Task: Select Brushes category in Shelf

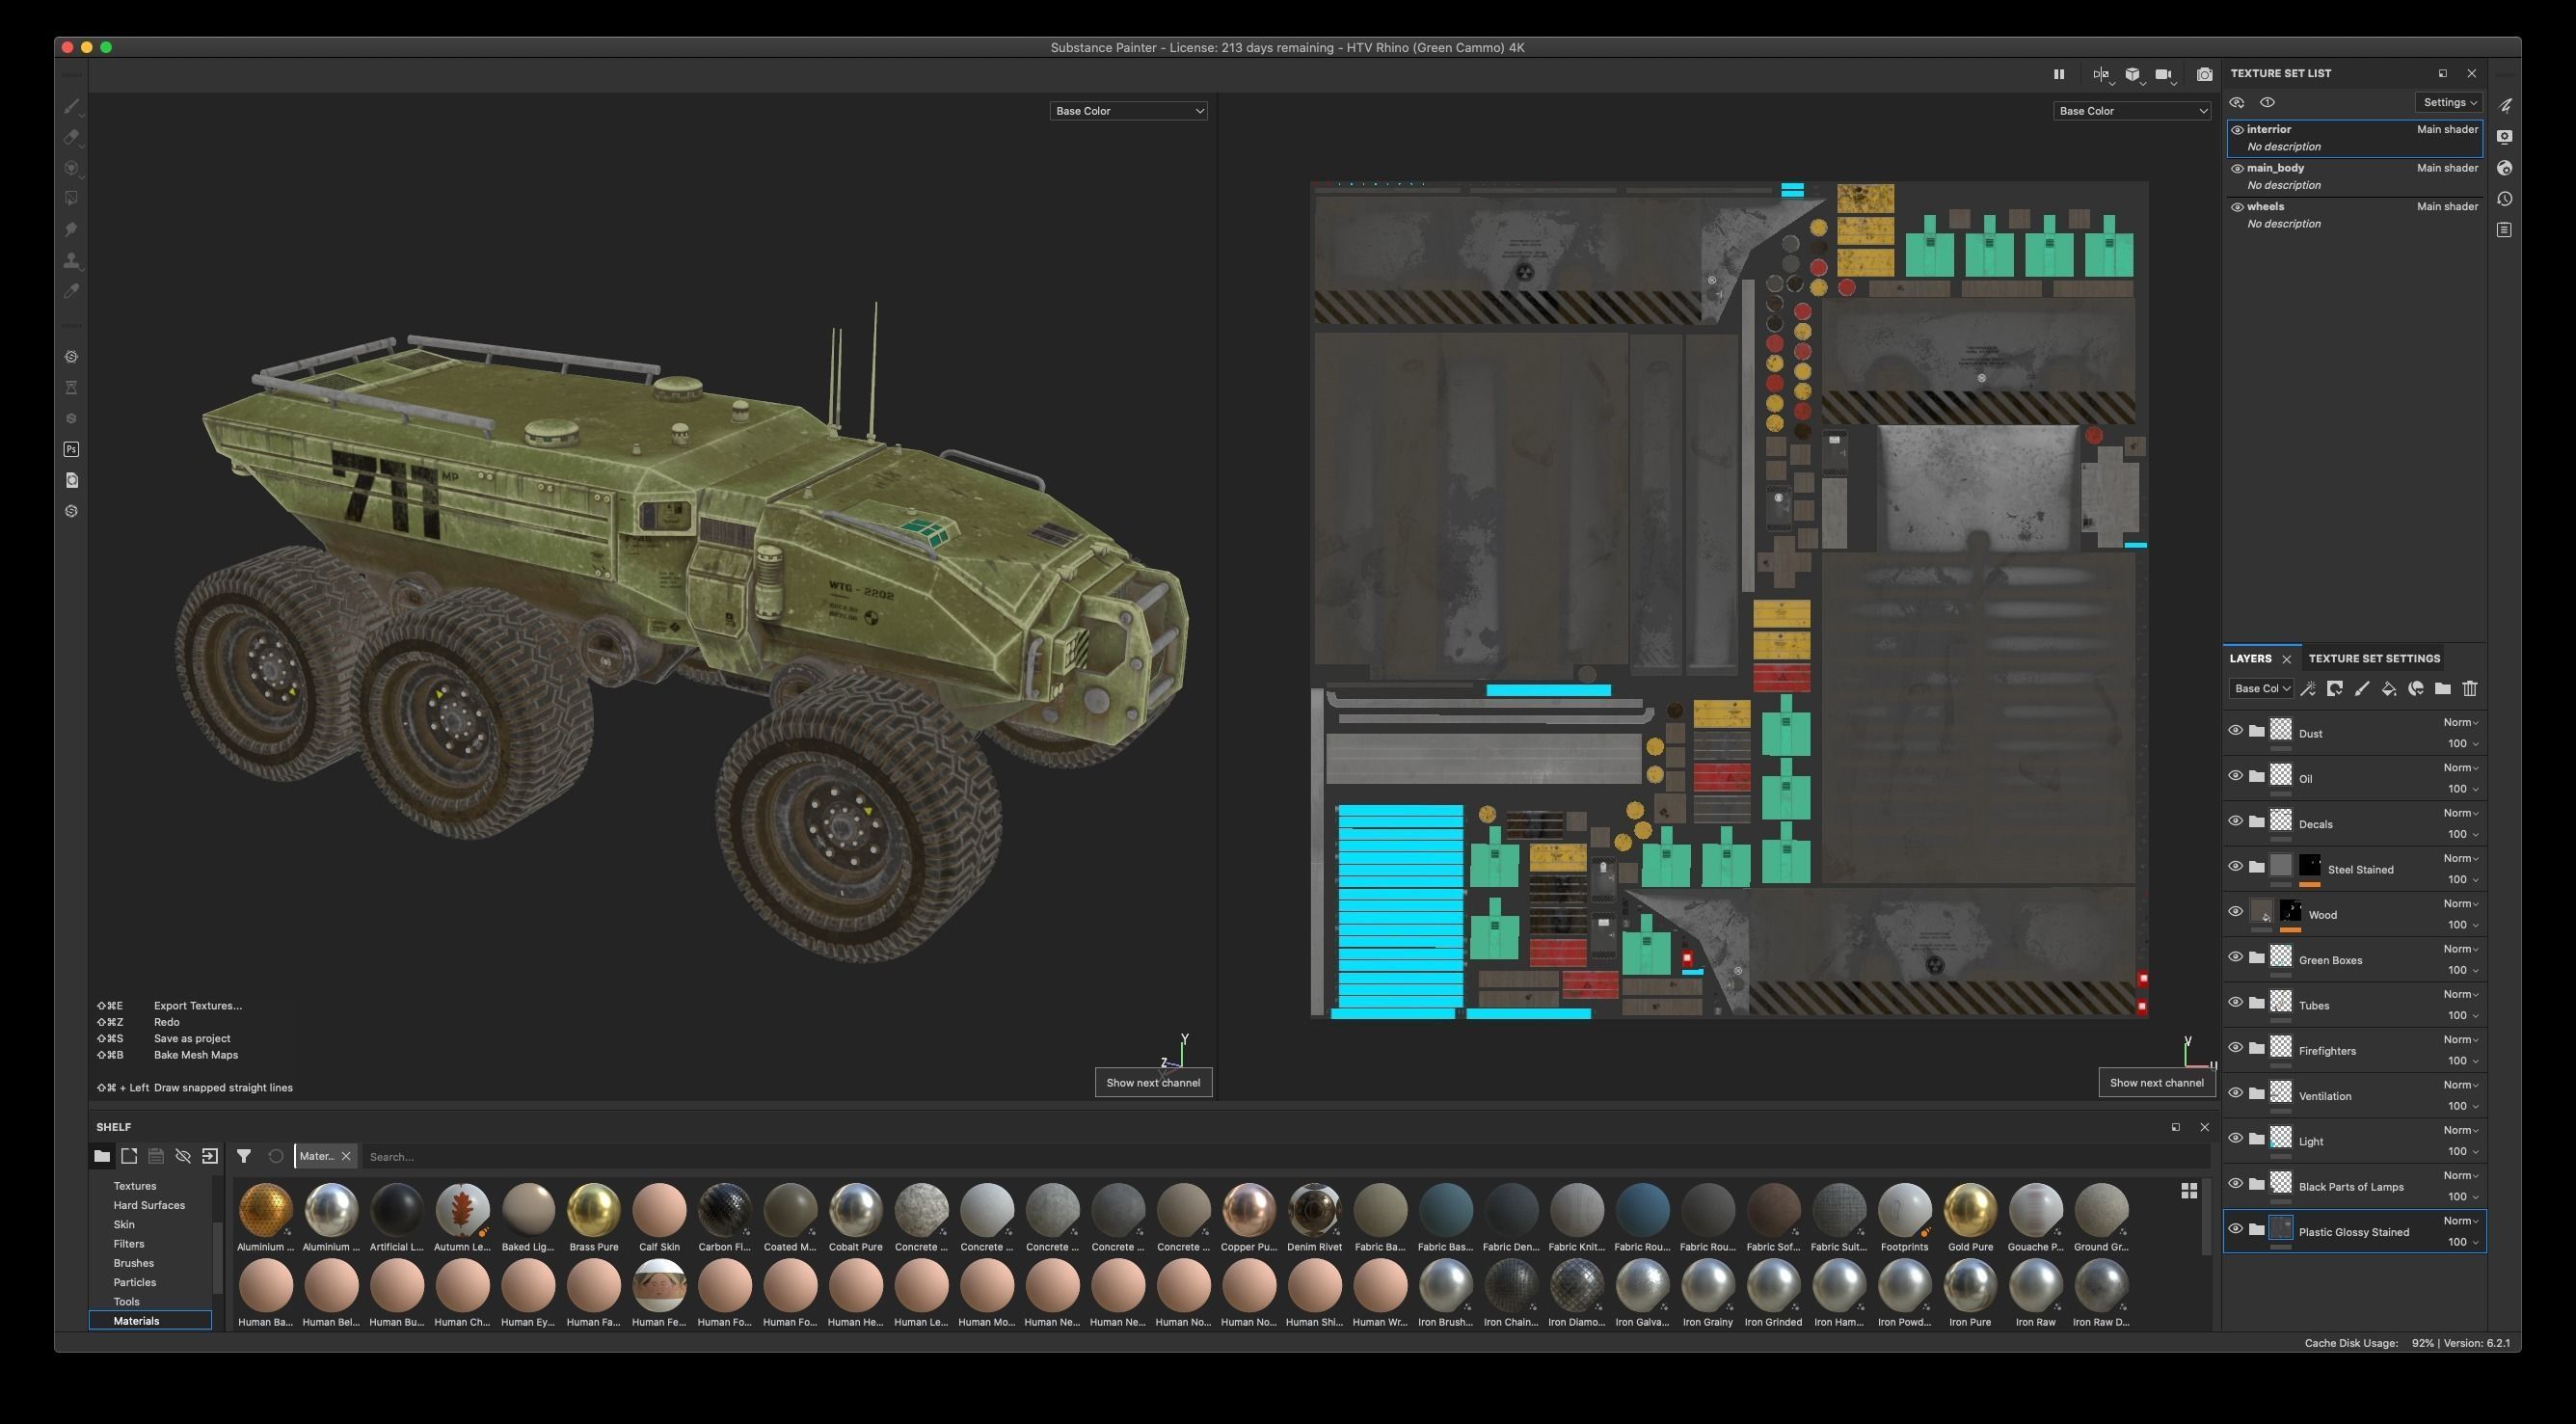Action: [x=133, y=1263]
